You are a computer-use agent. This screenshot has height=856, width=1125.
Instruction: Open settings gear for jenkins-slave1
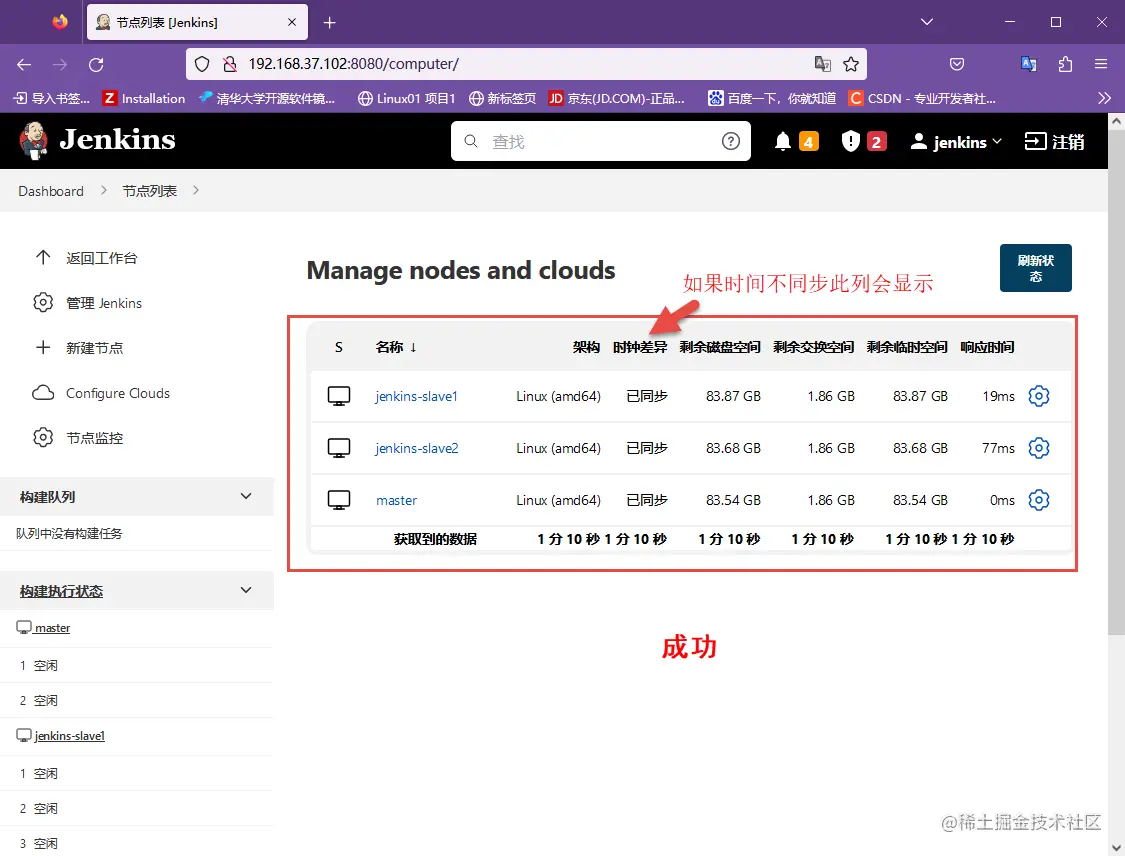1038,396
